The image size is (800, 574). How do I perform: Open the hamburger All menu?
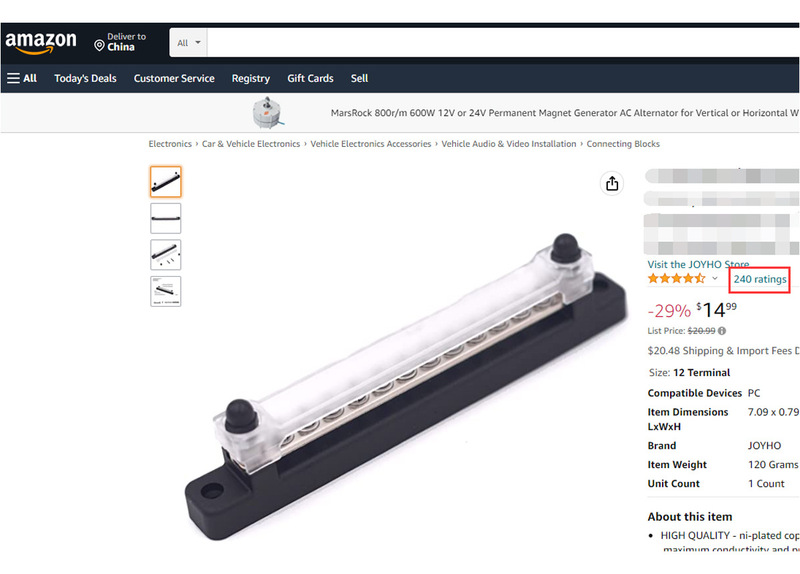point(22,78)
